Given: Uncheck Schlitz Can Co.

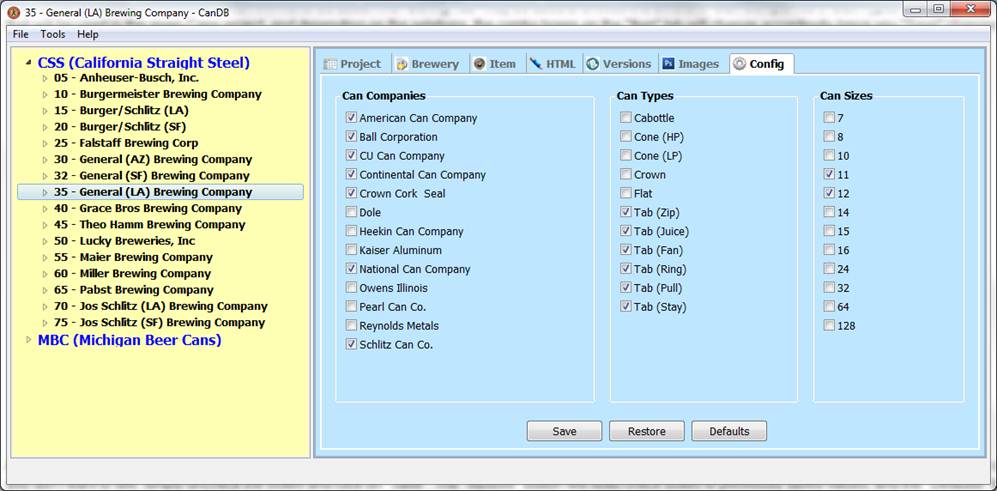Looking at the screenshot, I should (x=351, y=344).
